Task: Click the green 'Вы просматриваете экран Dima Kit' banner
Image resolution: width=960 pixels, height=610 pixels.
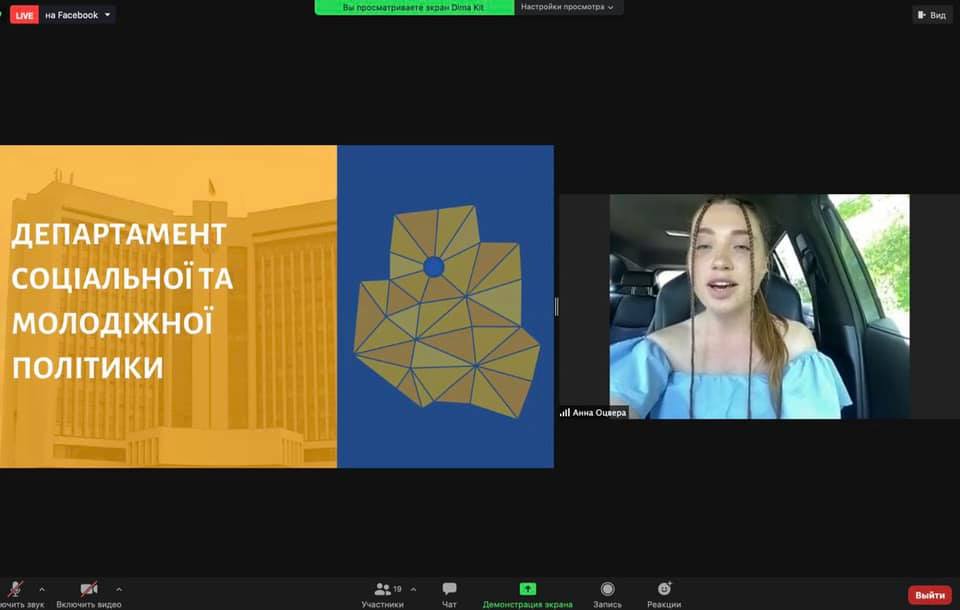Action: tap(414, 7)
